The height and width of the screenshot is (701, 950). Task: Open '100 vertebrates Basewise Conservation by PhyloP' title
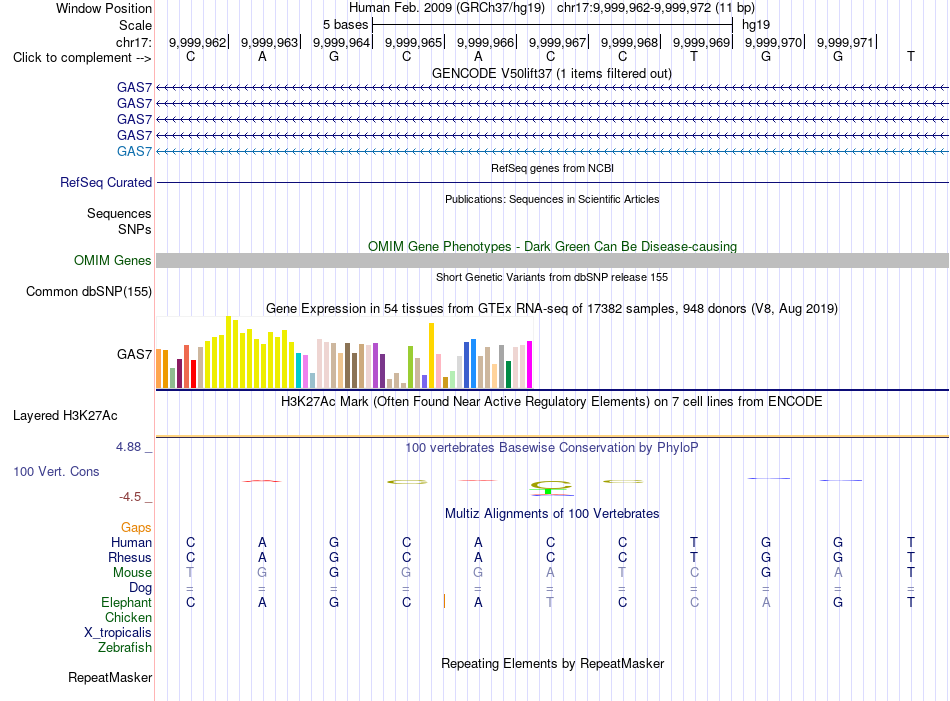pyautogui.click(x=552, y=448)
